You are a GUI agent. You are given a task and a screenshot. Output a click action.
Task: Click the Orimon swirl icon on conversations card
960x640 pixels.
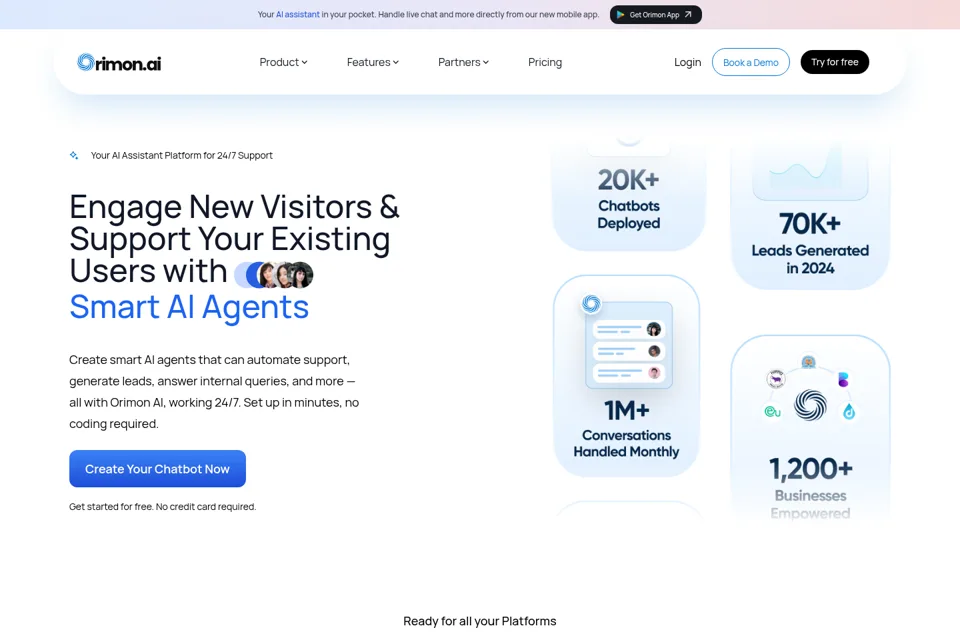tap(591, 303)
